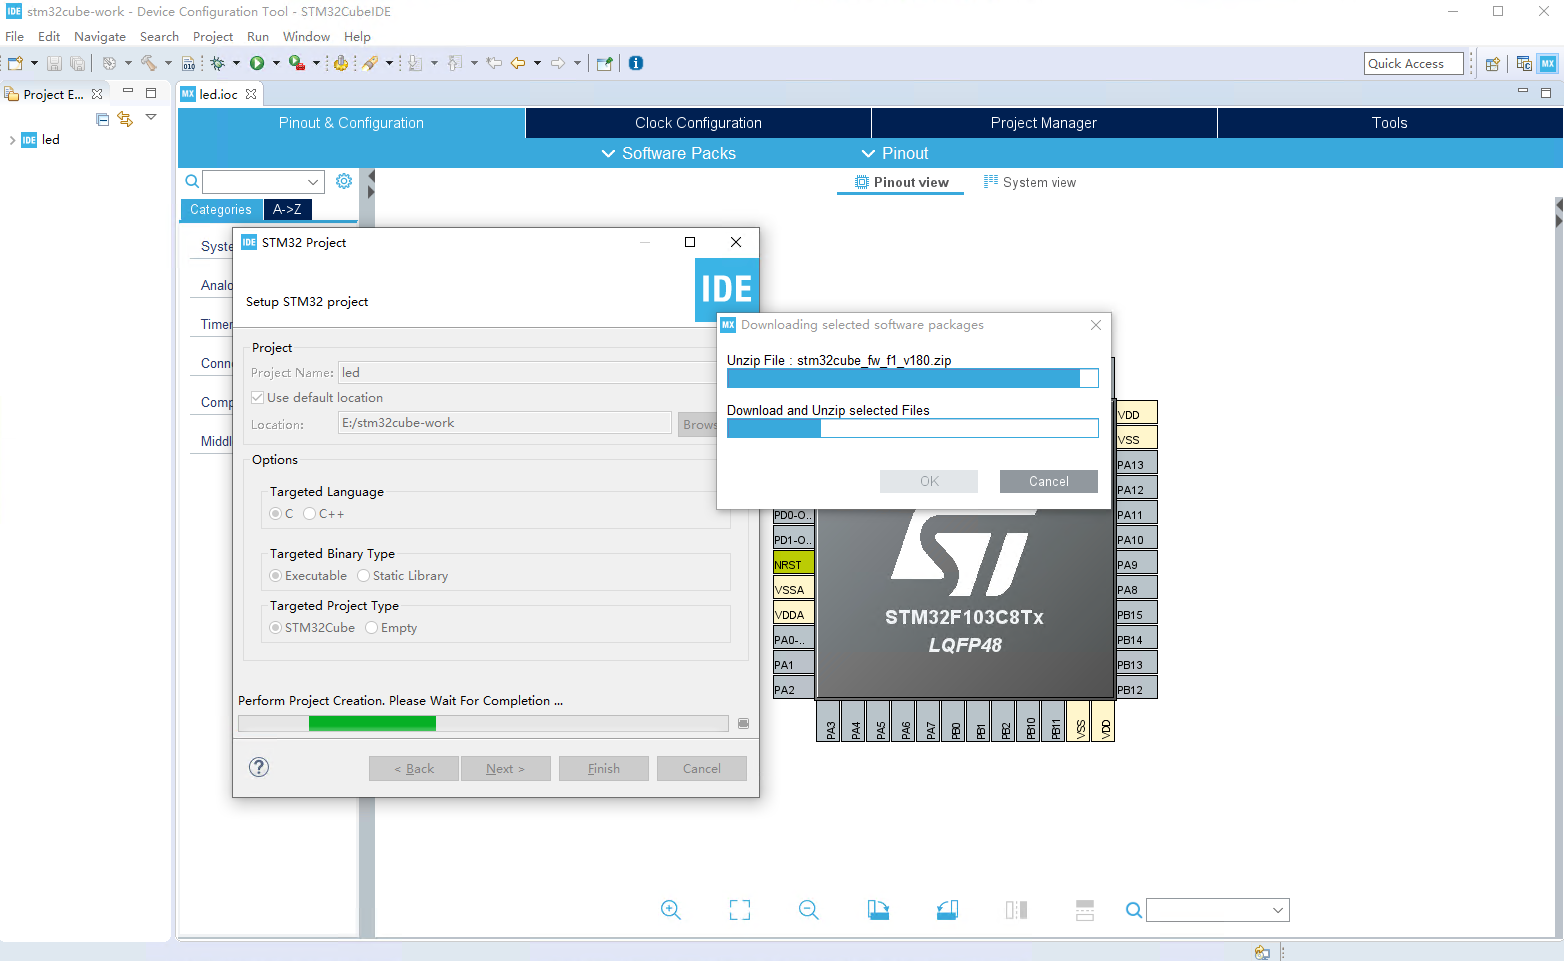The image size is (1564, 961).
Task: Click Collapse All in Project Explorer
Action: [102, 119]
